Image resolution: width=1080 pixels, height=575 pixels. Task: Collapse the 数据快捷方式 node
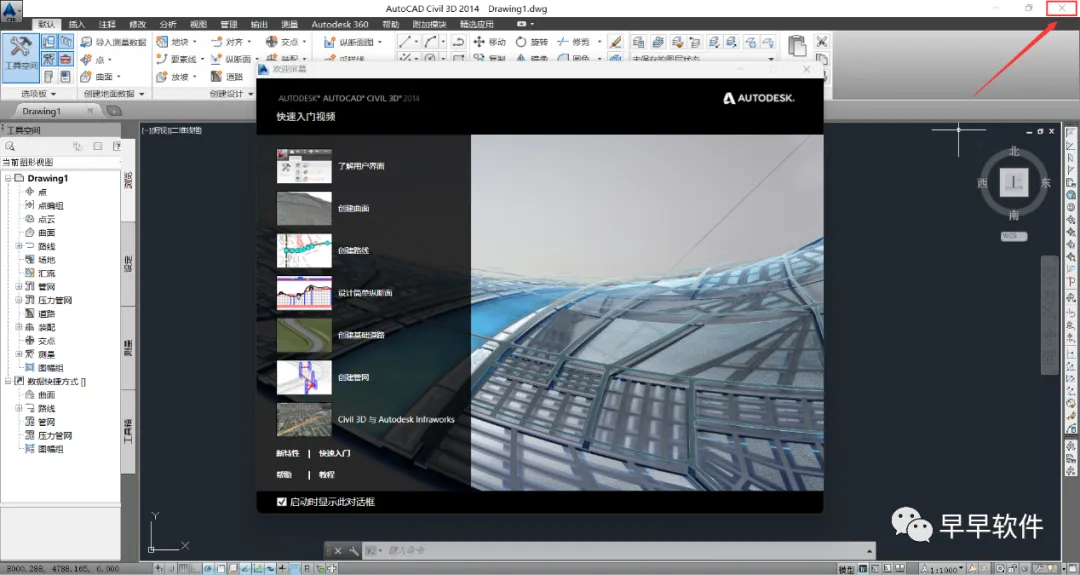point(8,381)
